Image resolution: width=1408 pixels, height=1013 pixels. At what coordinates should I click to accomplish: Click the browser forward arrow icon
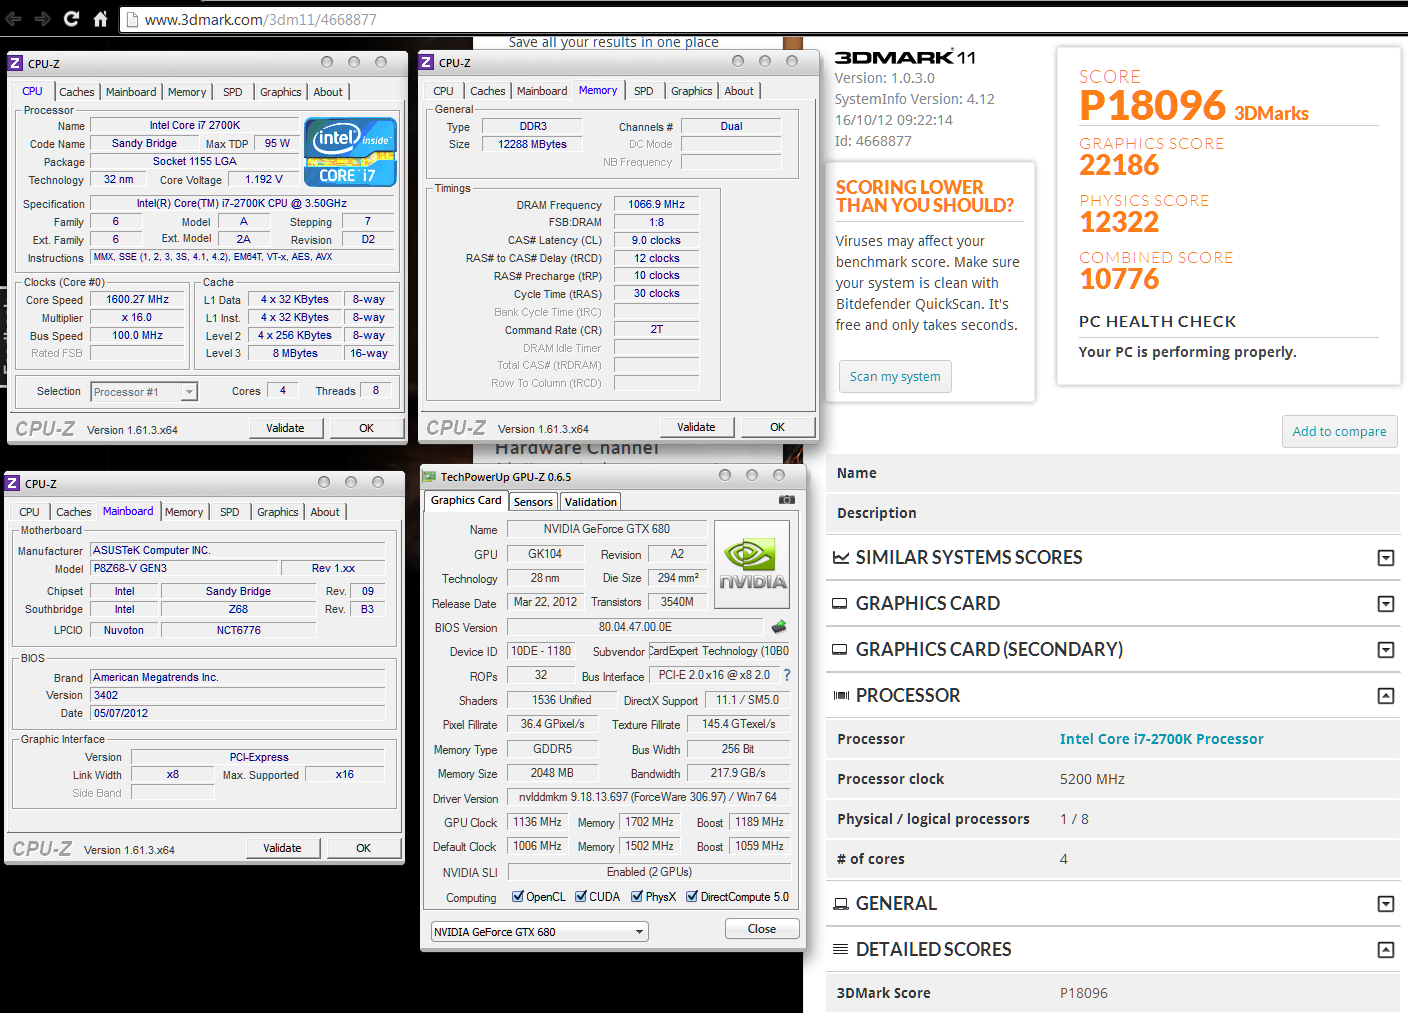42,19
